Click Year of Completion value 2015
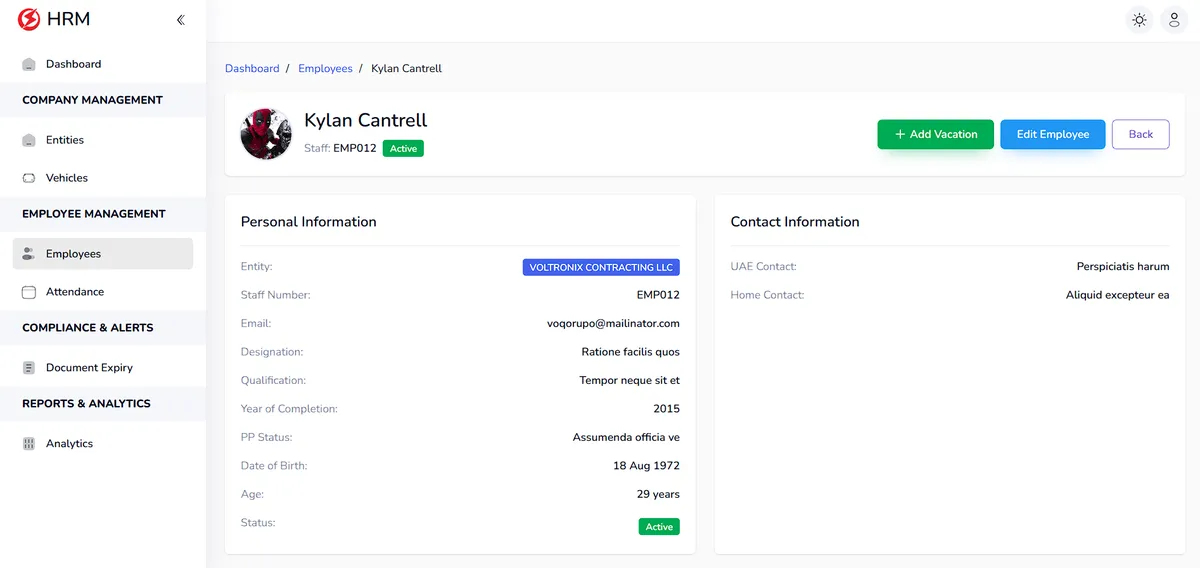Screen dimensions: 1200x568 pos(667,409)
